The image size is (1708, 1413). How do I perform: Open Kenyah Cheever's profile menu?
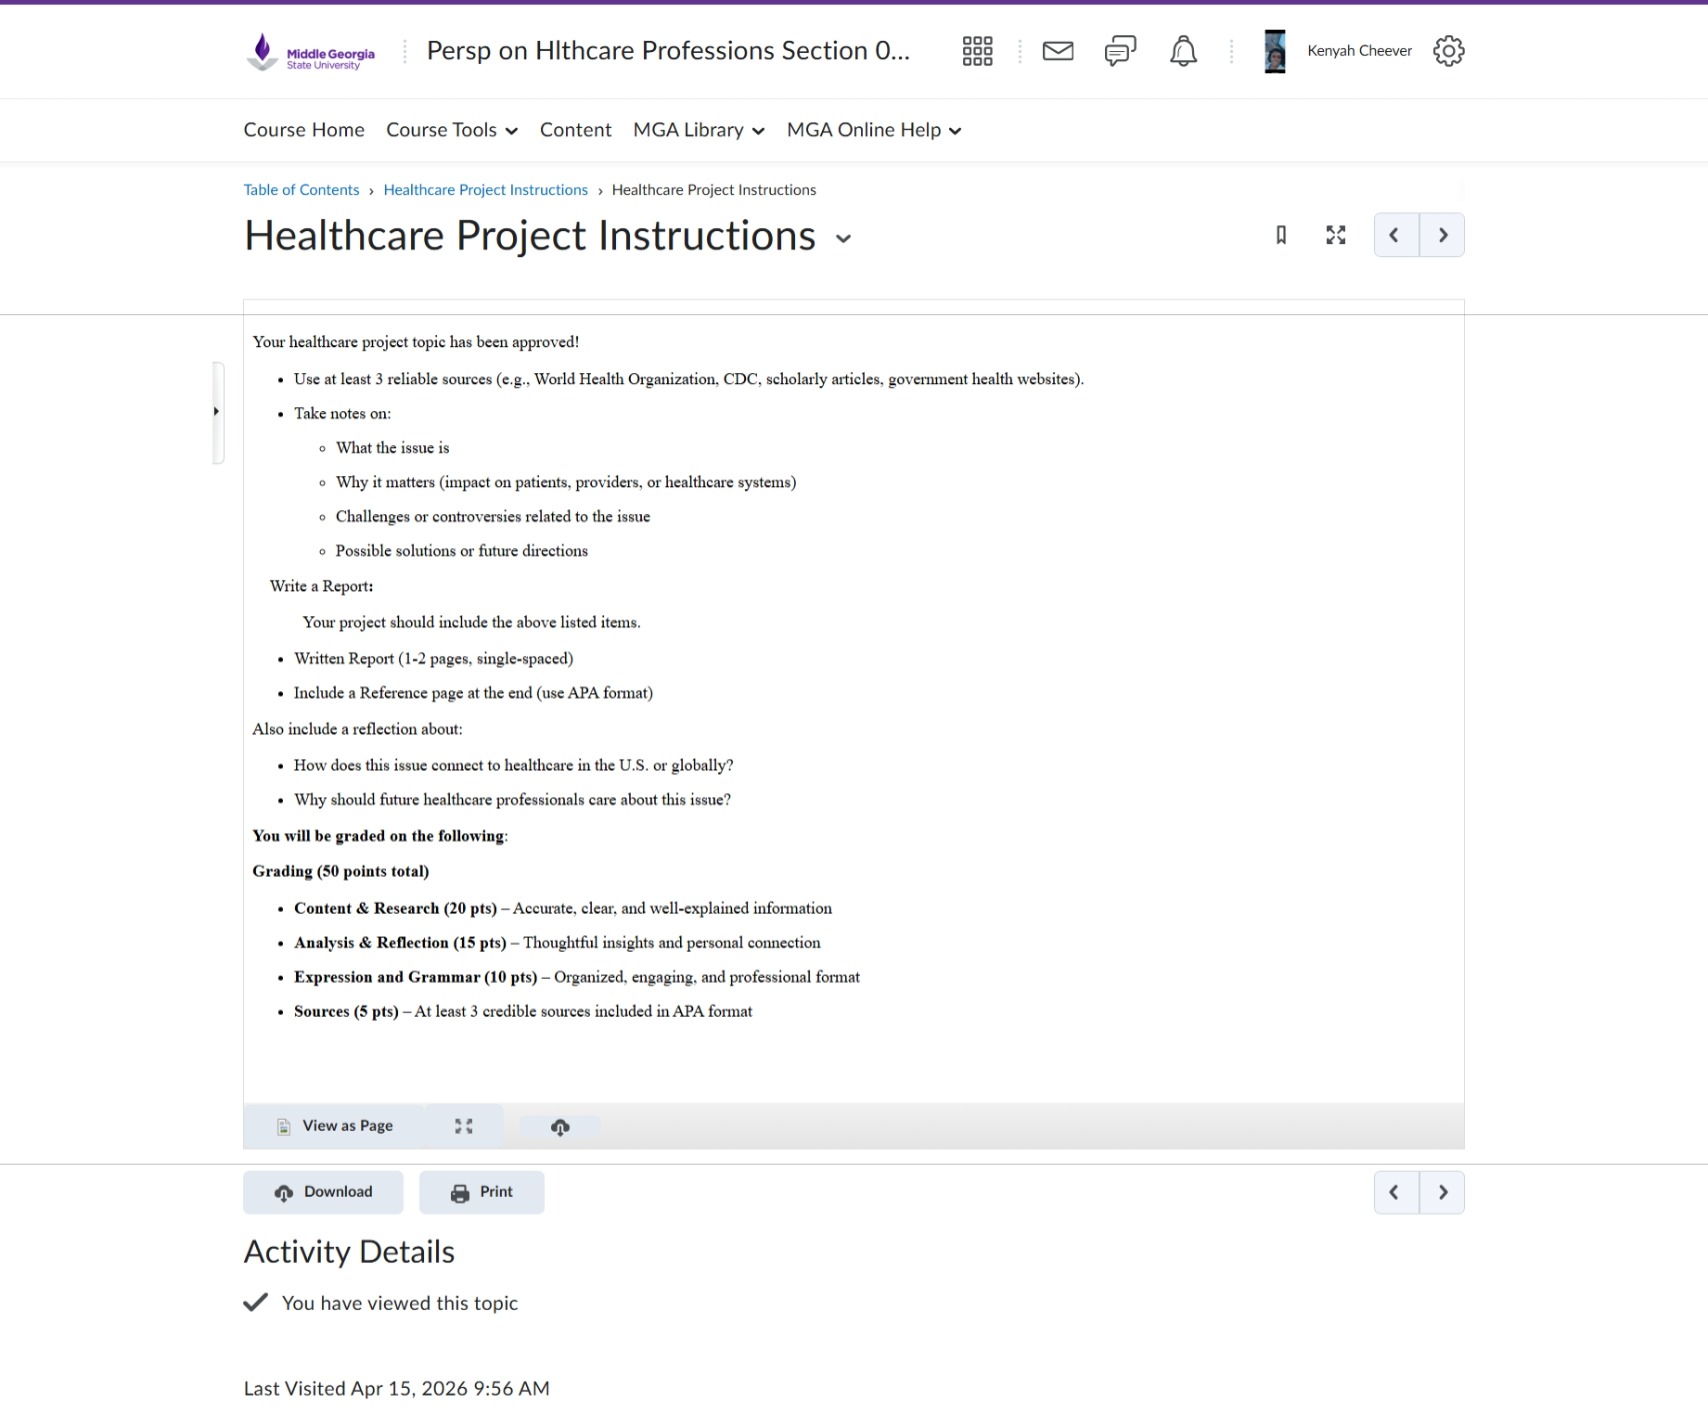click(1338, 51)
